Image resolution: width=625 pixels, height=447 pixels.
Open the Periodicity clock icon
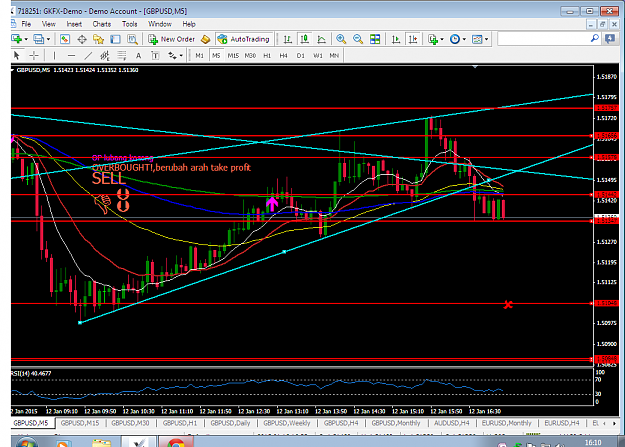[455, 39]
